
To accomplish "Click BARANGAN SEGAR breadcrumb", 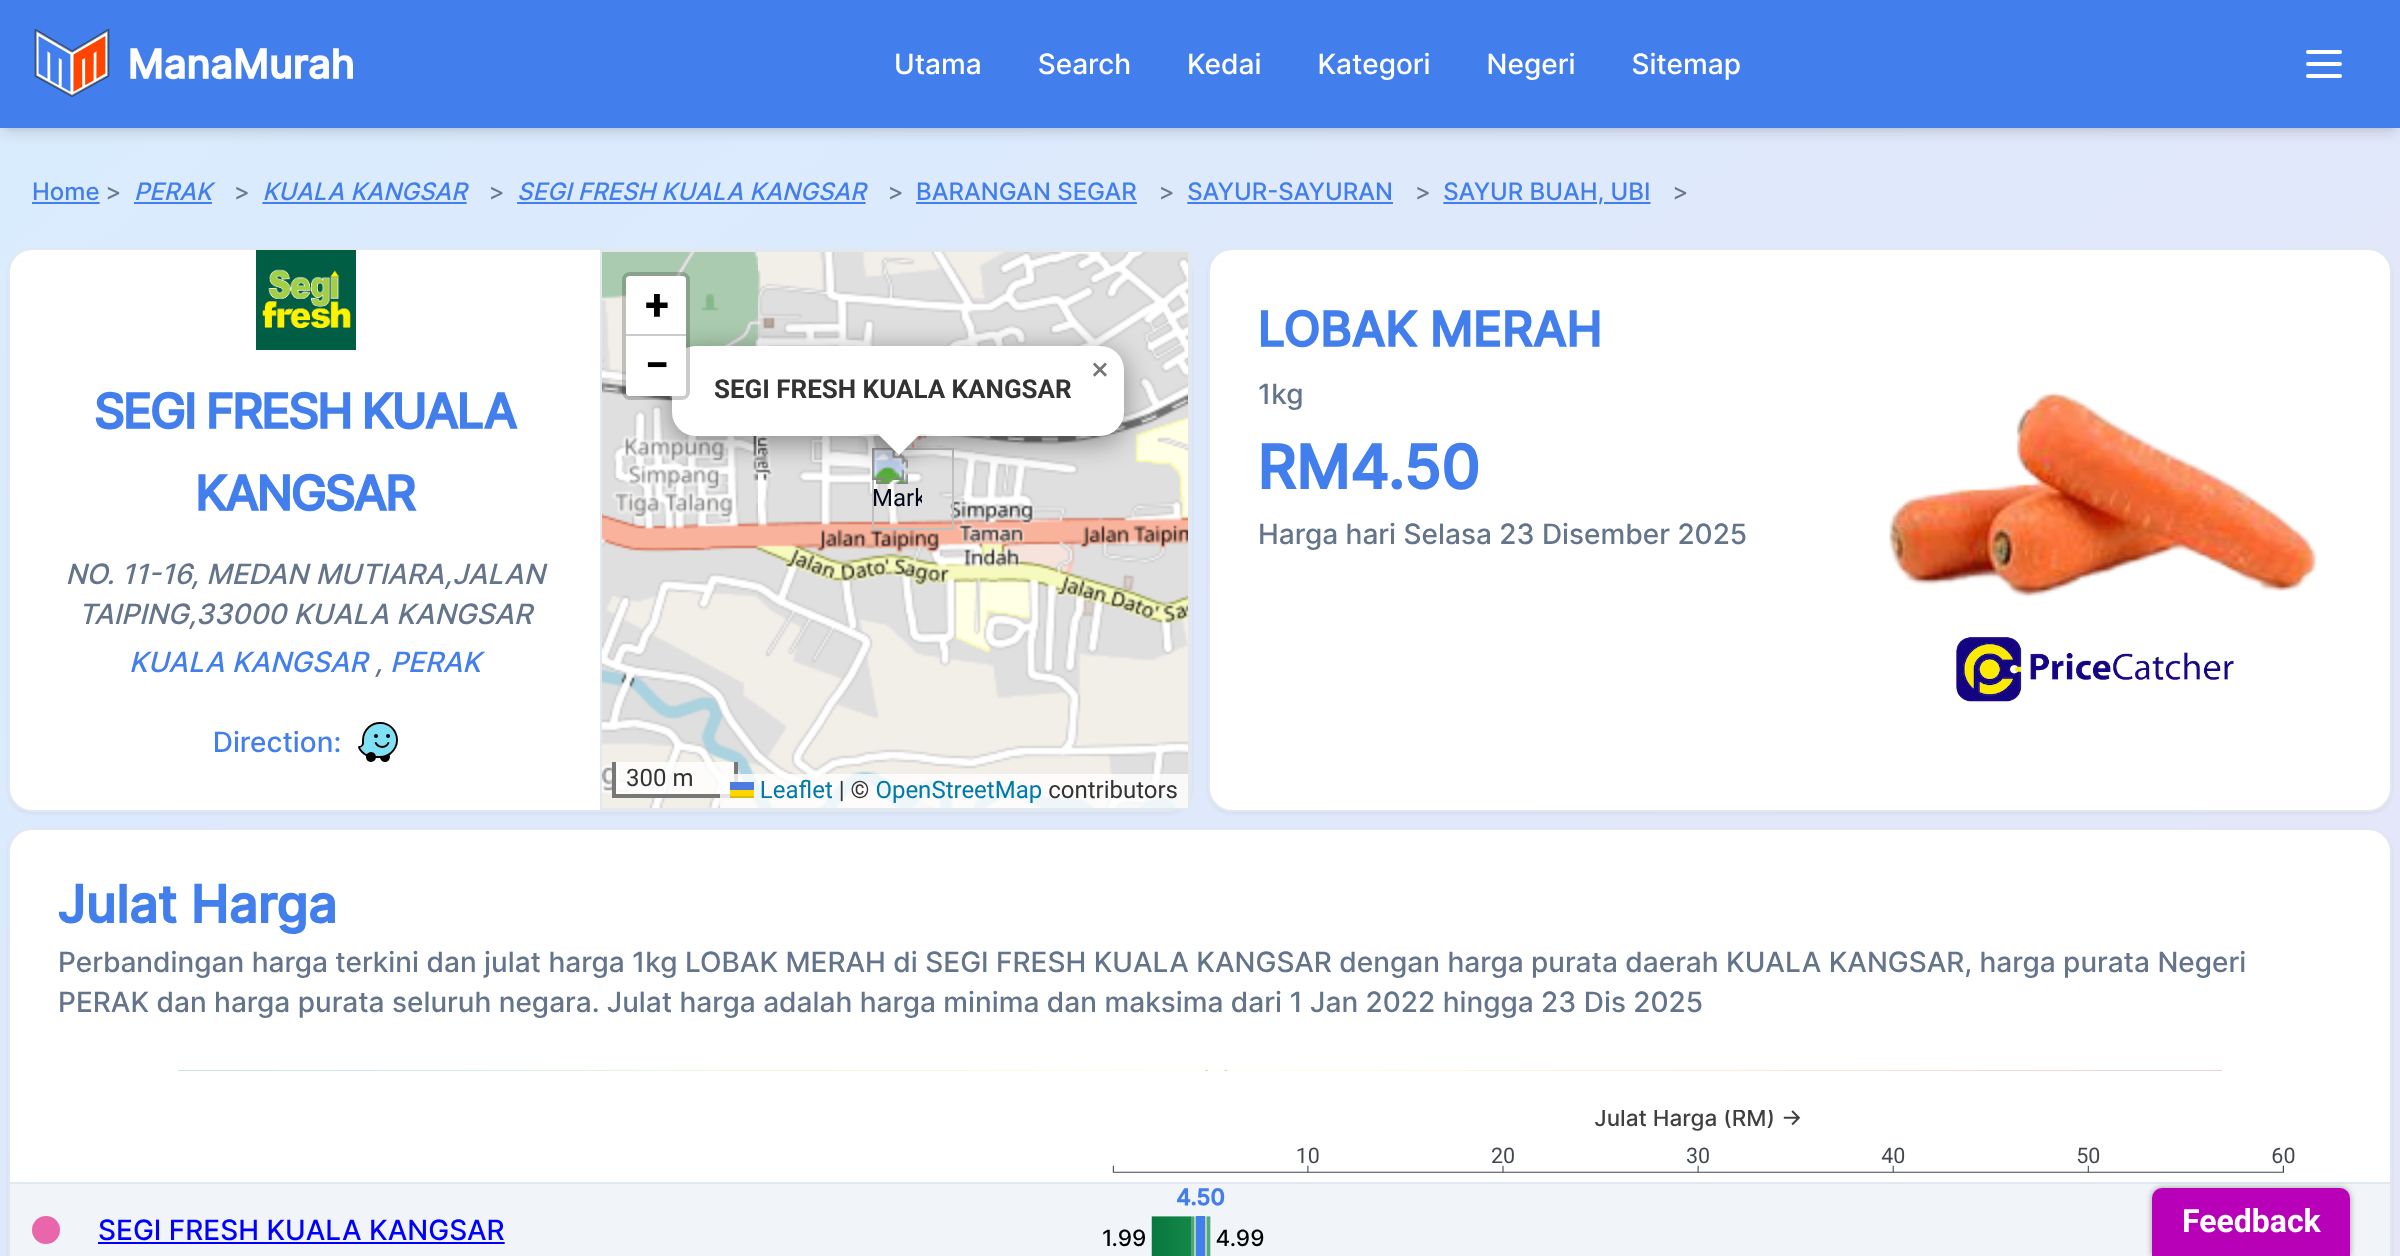I will [1025, 191].
